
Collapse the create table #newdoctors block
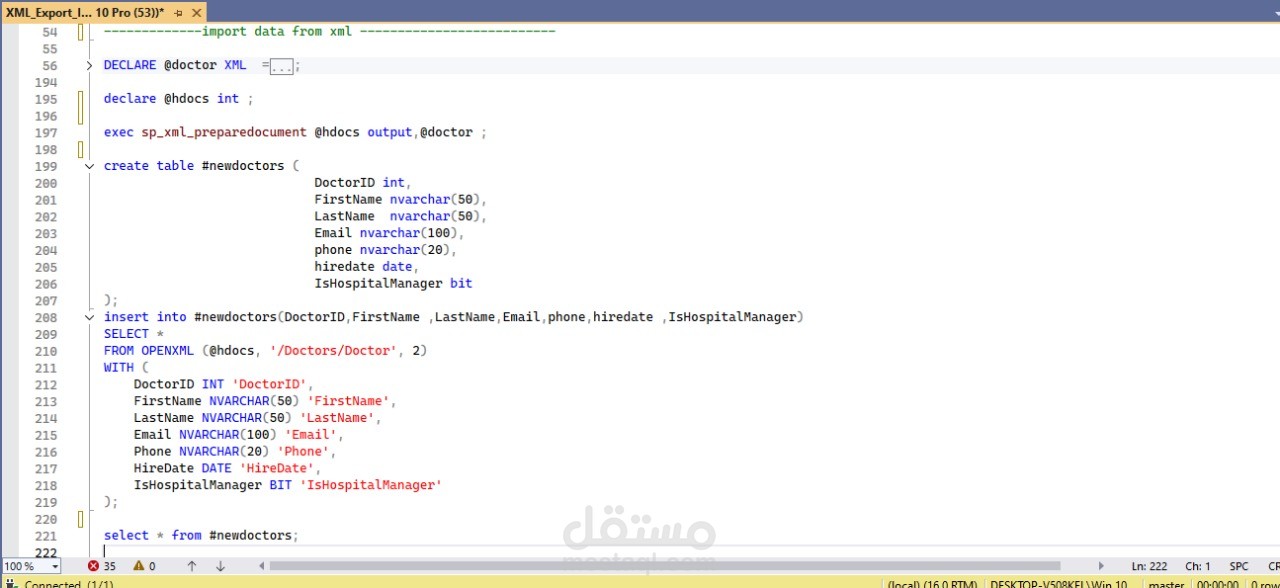(x=89, y=166)
